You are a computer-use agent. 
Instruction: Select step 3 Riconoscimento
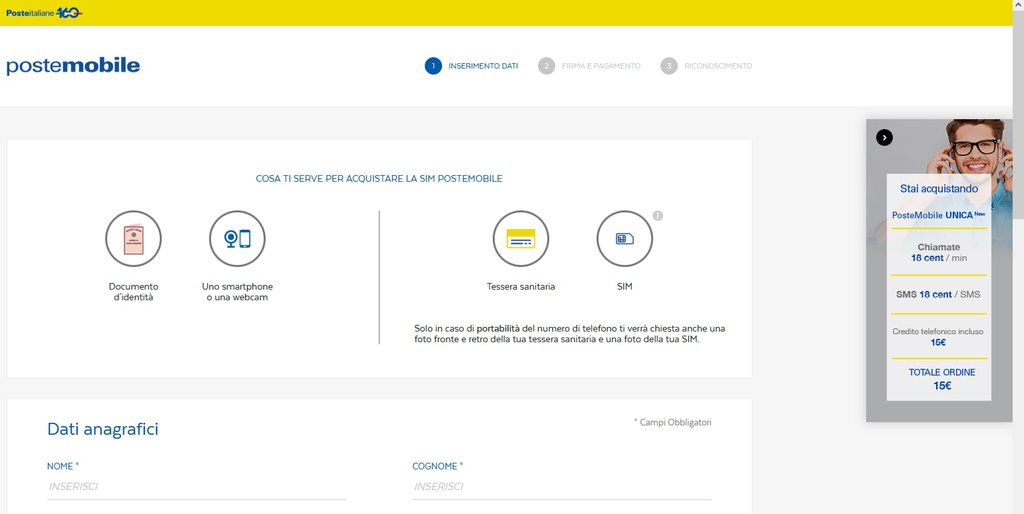click(706, 66)
